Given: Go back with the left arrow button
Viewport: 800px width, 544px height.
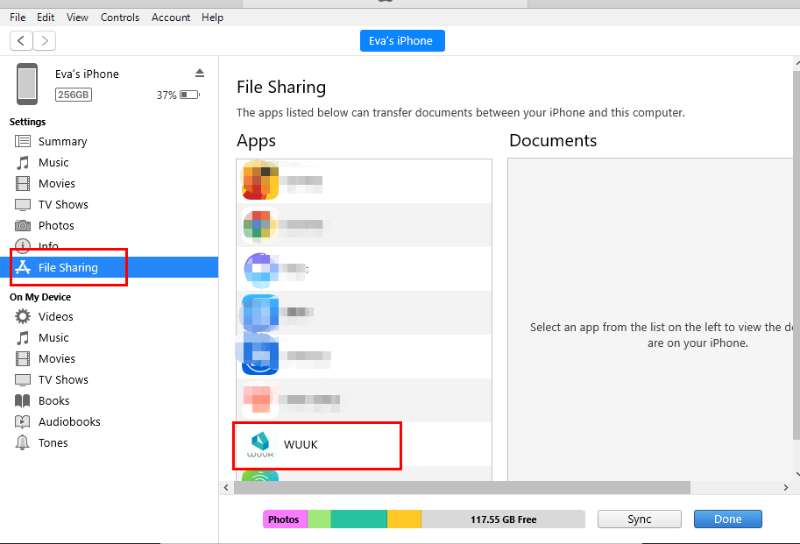Looking at the screenshot, I should point(21,40).
